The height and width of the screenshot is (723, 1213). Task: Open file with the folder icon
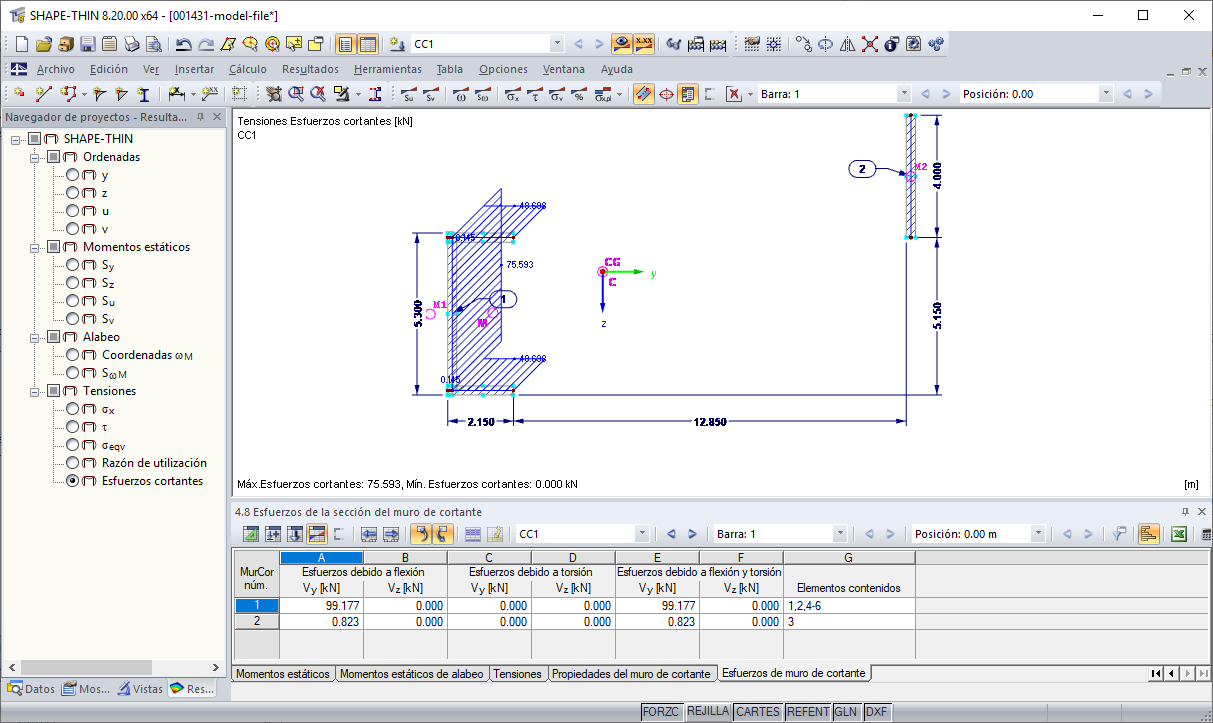tap(43, 44)
